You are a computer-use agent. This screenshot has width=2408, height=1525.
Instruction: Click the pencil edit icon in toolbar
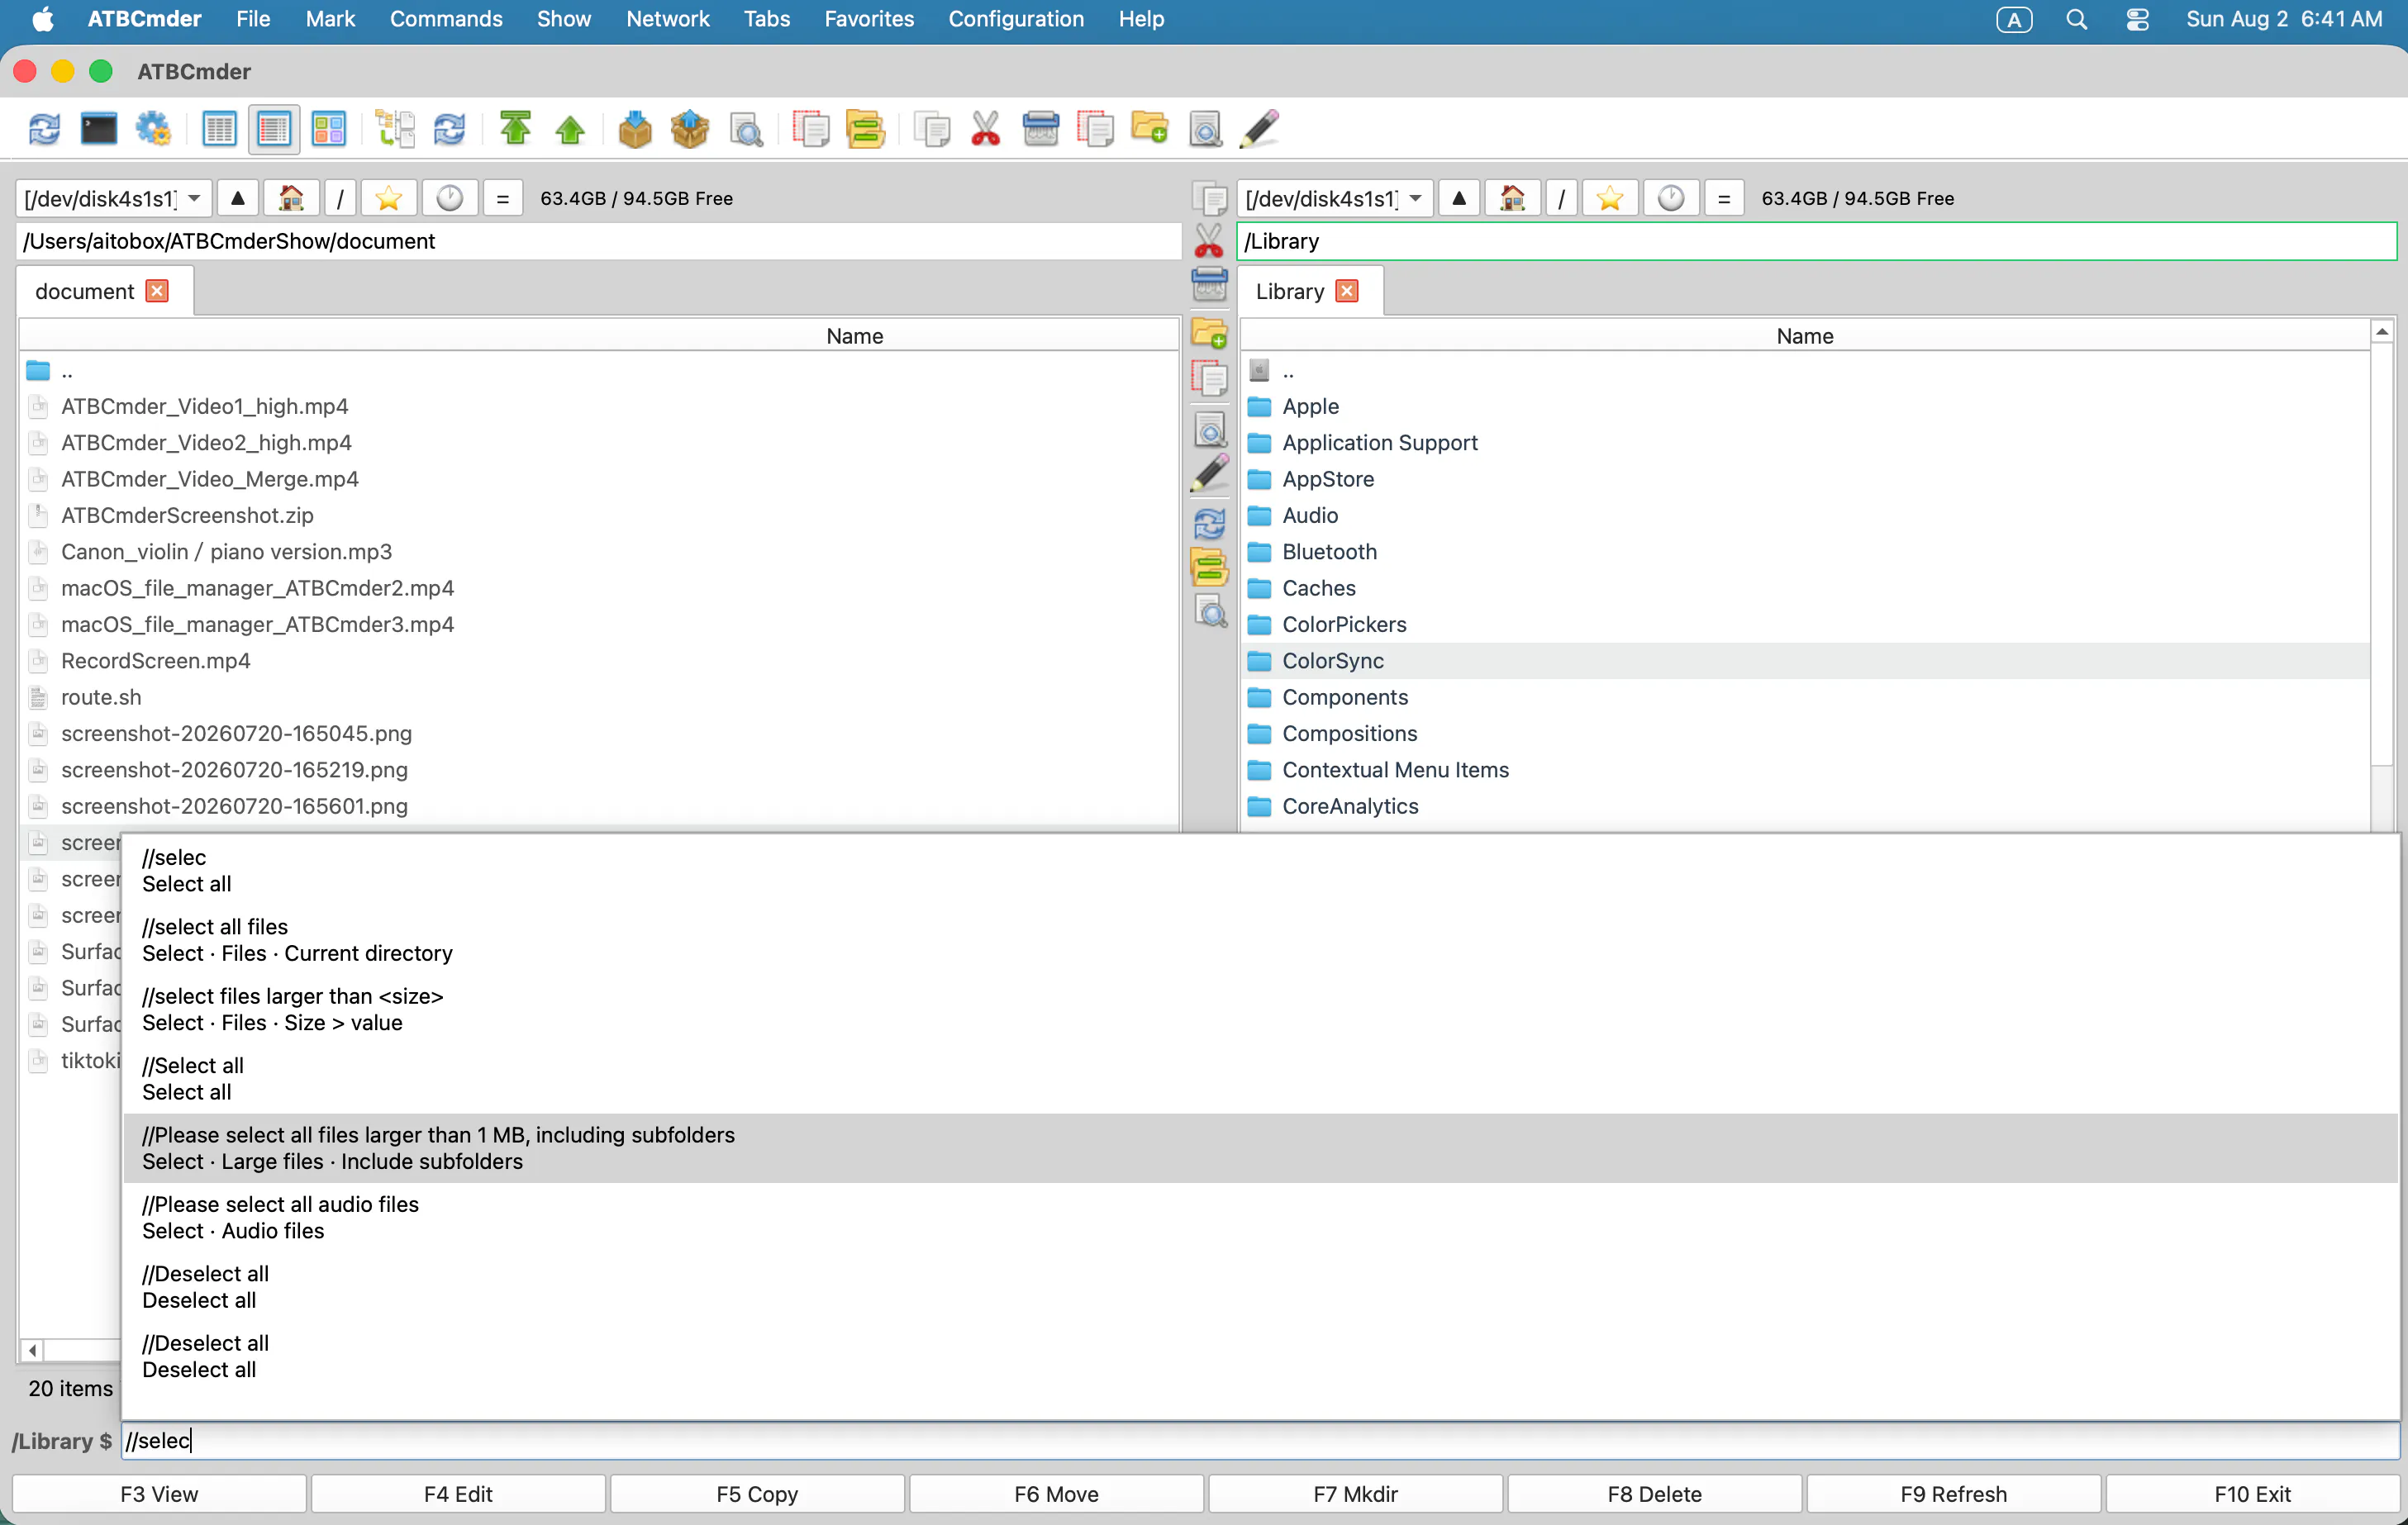pyautogui.click(x=1260, y=130)
